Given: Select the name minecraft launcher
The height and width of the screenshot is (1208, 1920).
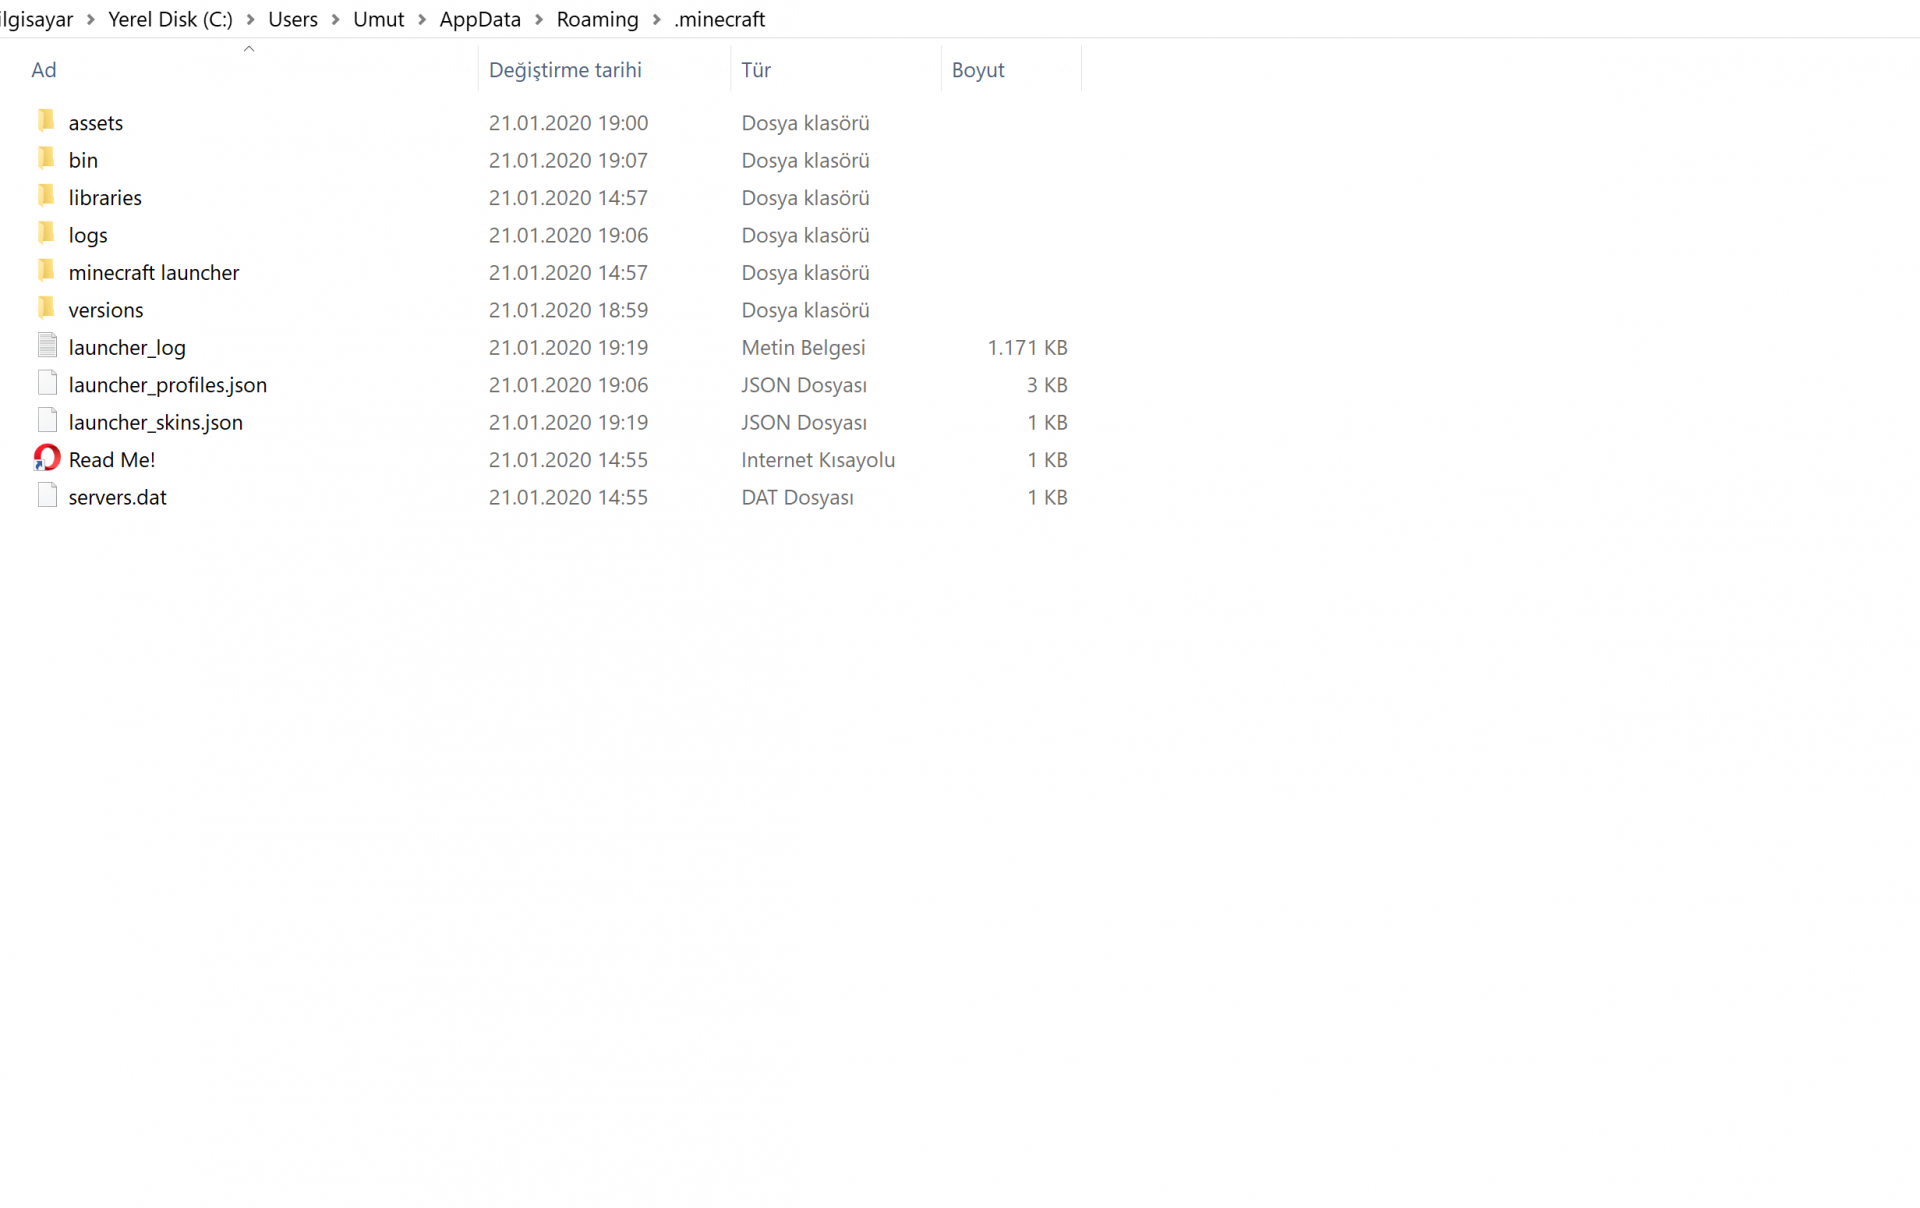Looking at the screenshot, I should tap(154, 273).
